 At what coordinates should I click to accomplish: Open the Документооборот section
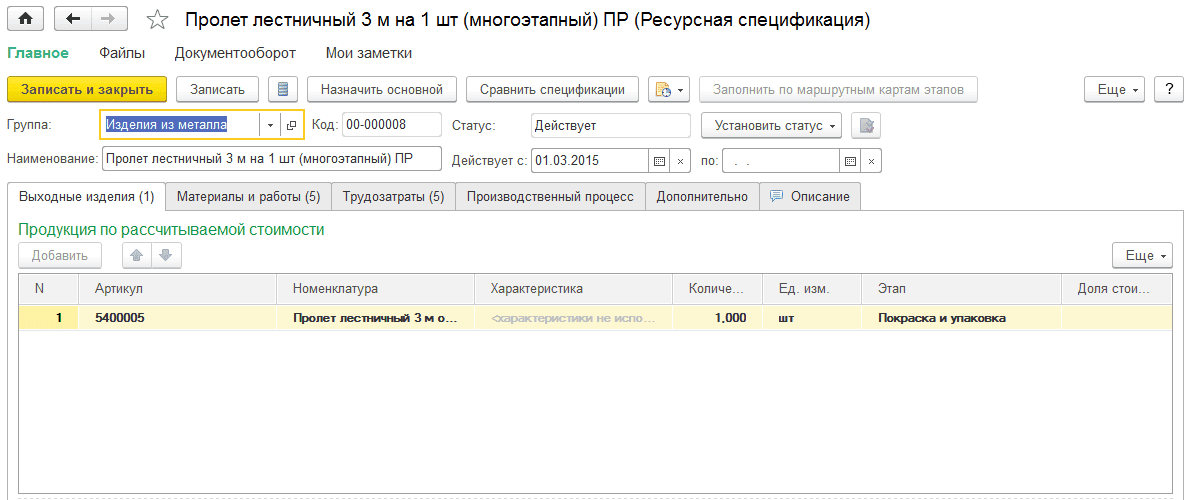click(x=235, y=53)
